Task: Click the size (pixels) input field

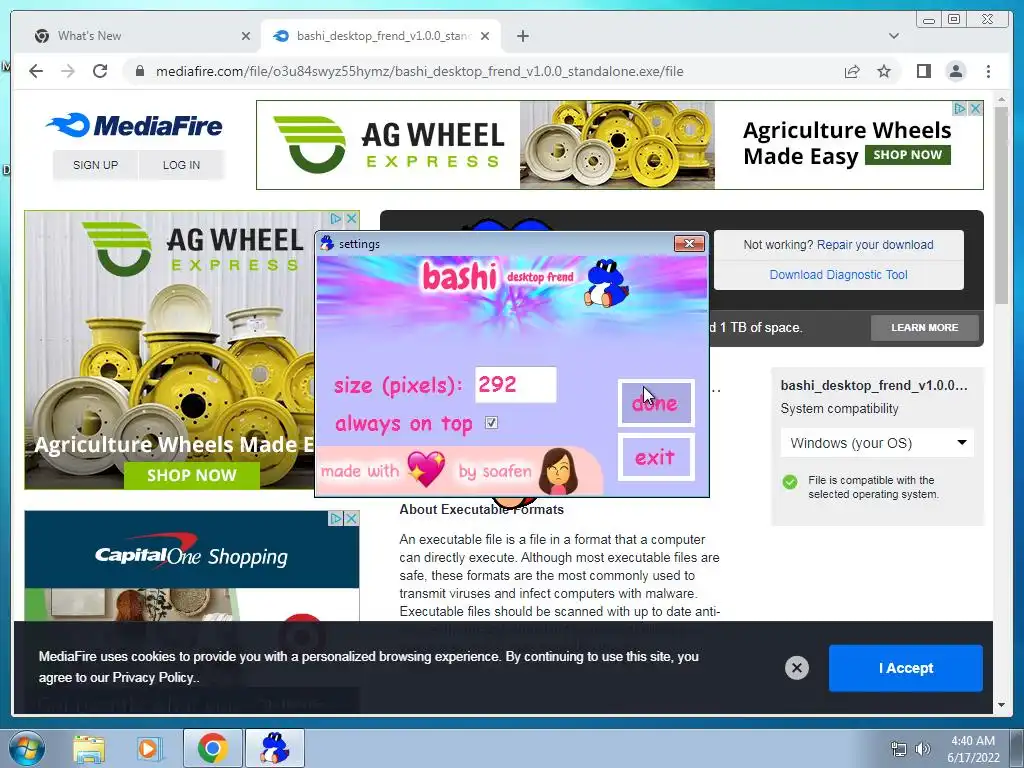Action: click(515, 384)
